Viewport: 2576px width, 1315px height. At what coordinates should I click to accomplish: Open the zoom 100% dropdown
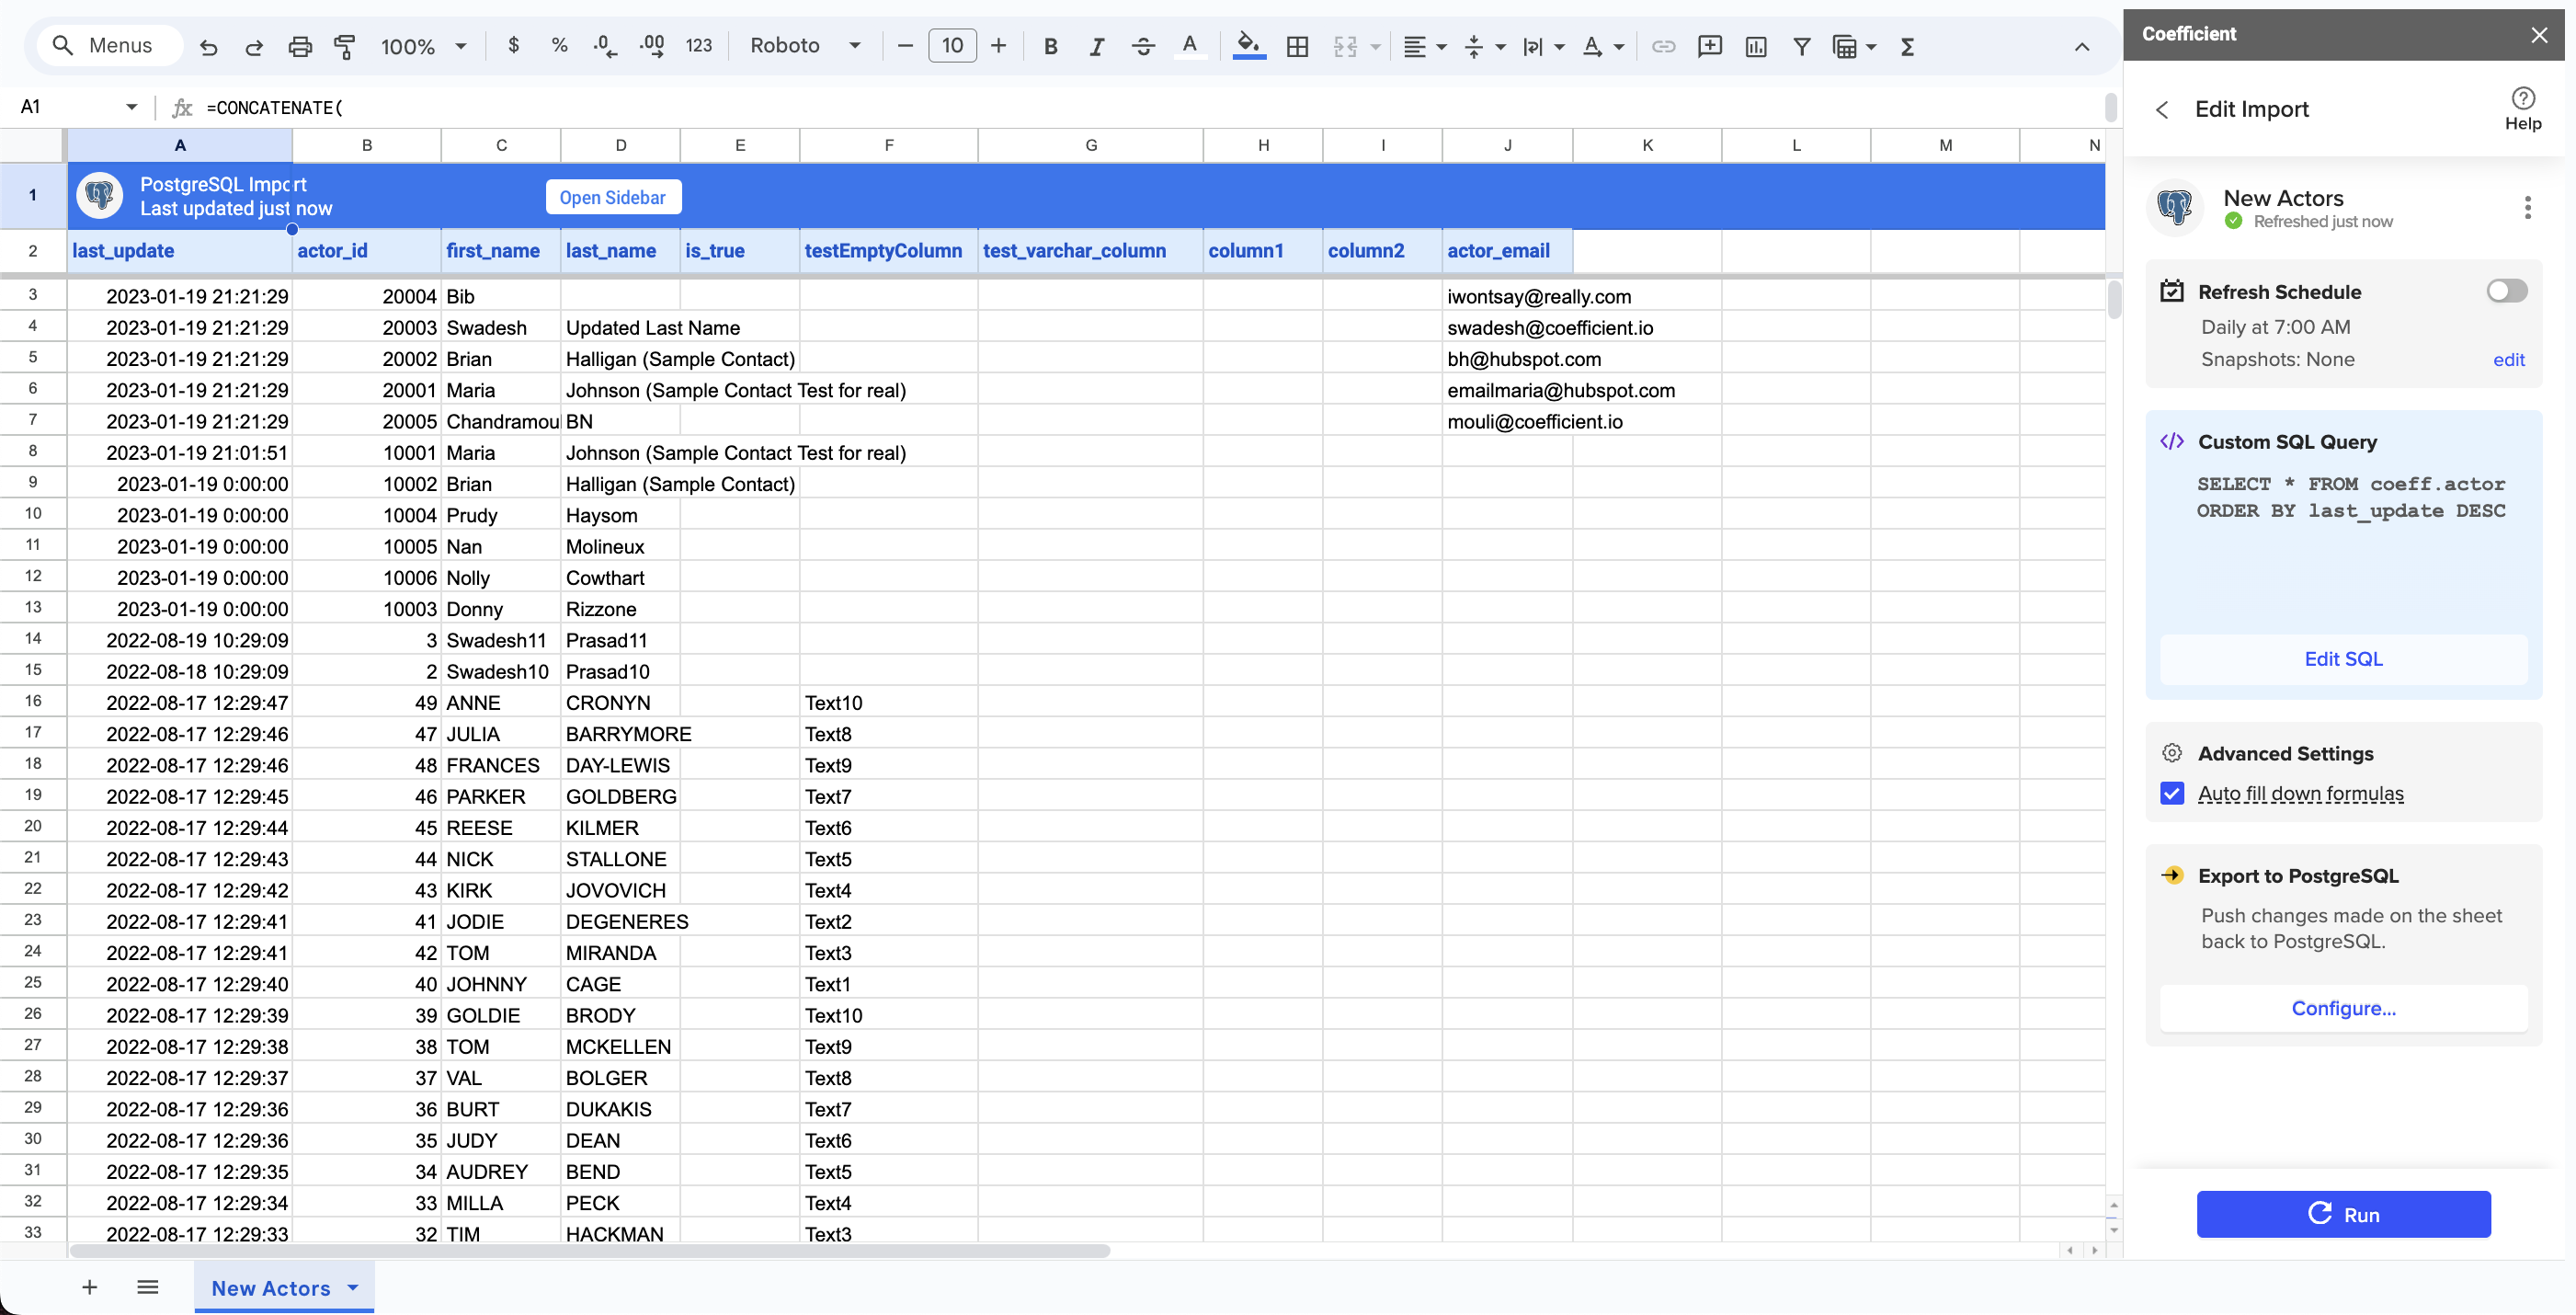point(423,46)
